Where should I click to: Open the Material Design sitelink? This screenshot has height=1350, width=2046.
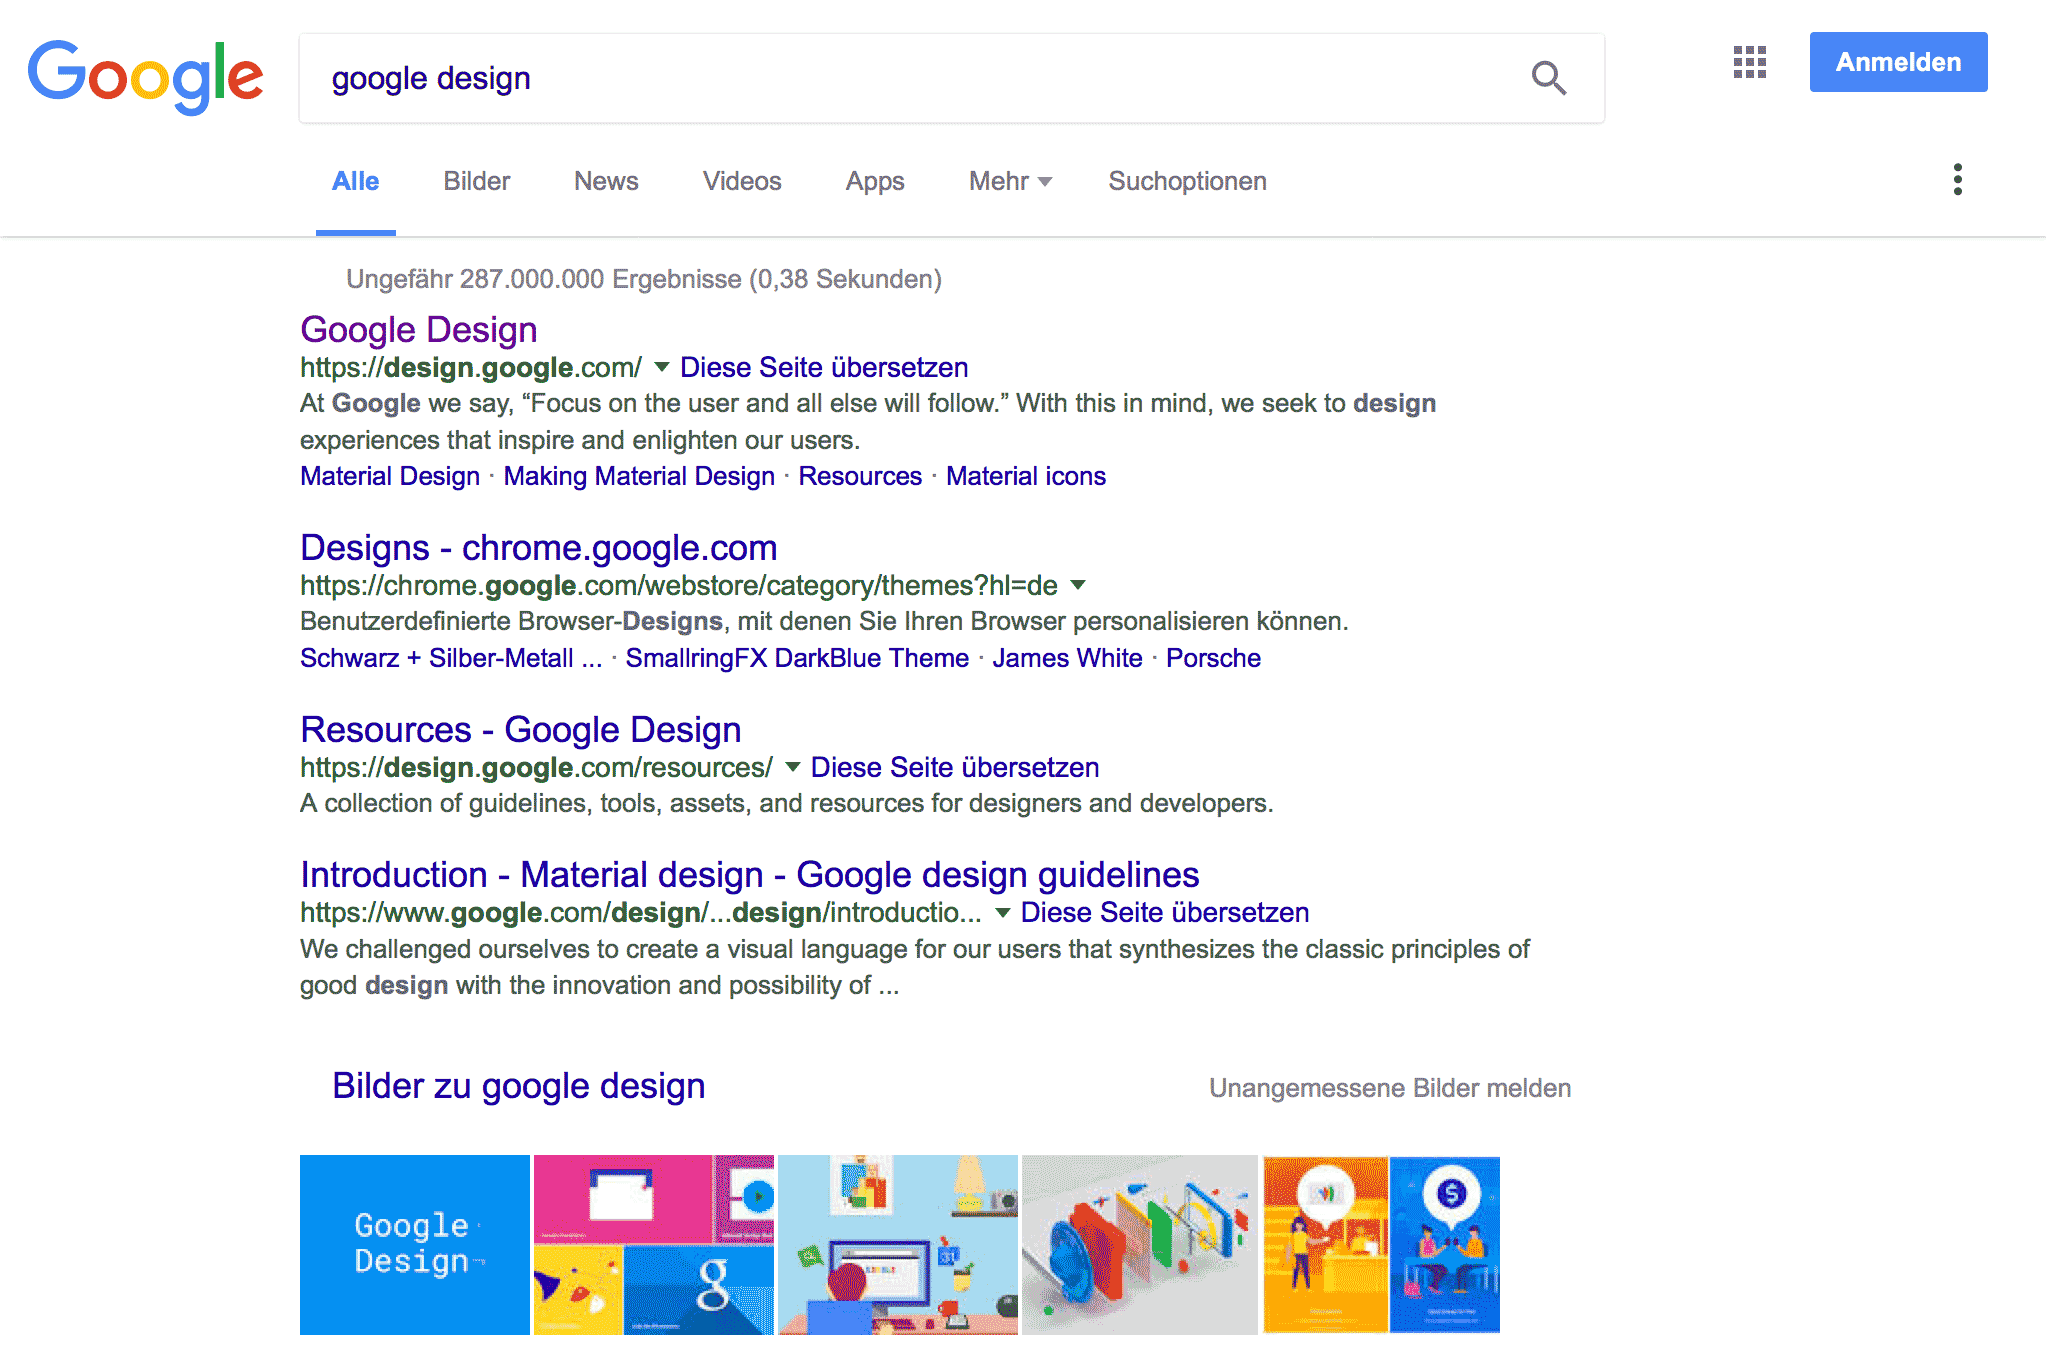point(390,476)
